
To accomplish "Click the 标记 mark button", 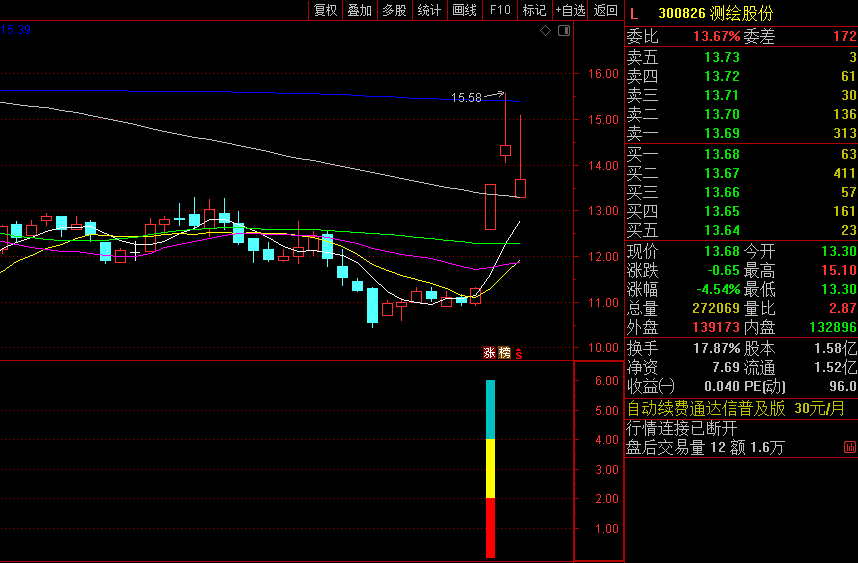I will click(535, 10).
